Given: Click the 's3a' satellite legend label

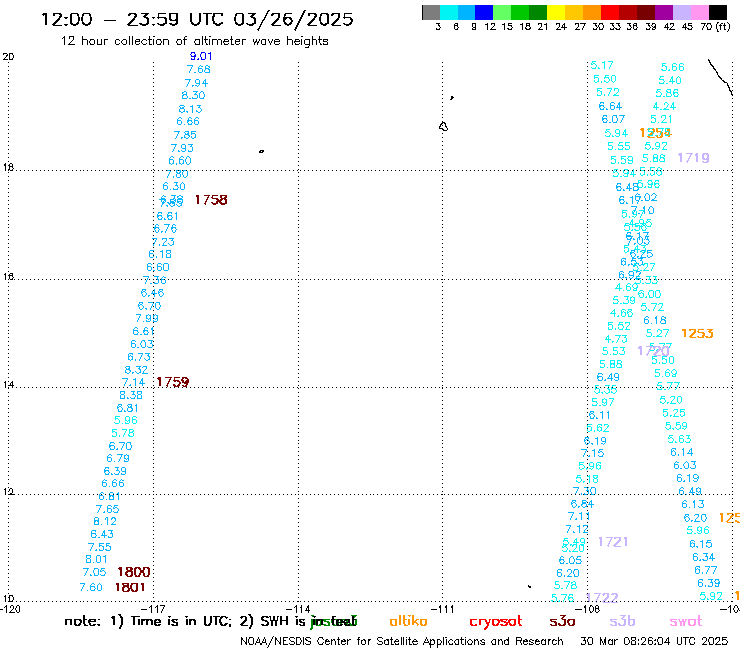Looking at the screenshot, I should point(562,622).
